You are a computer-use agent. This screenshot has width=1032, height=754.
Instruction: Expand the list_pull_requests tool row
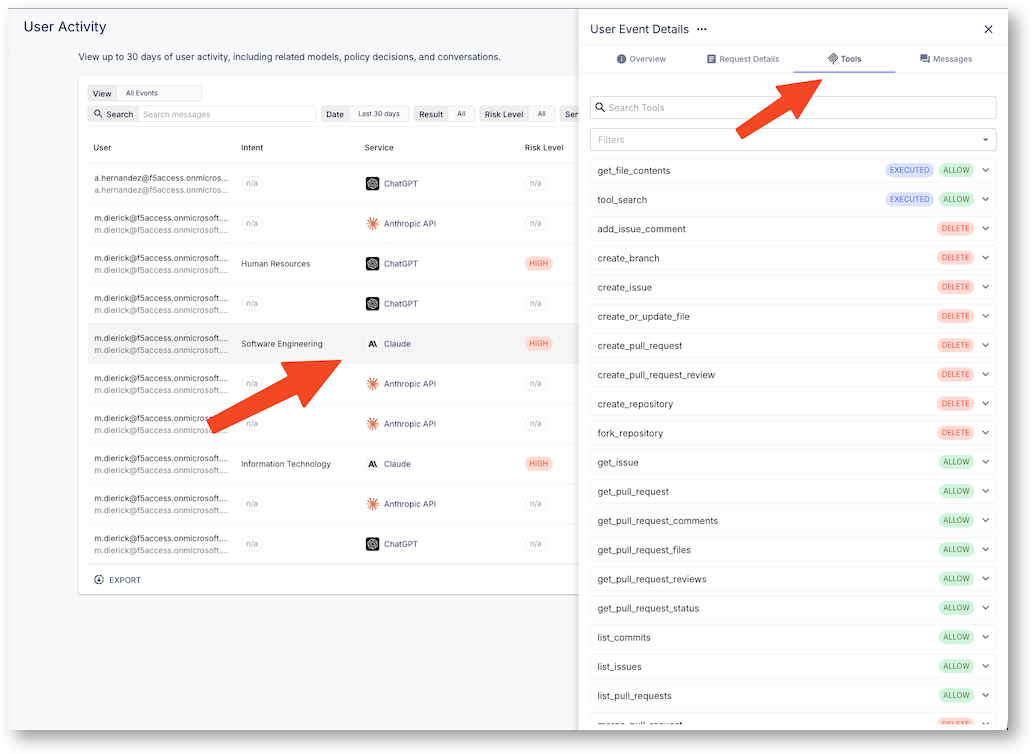(x=986, y=695)
